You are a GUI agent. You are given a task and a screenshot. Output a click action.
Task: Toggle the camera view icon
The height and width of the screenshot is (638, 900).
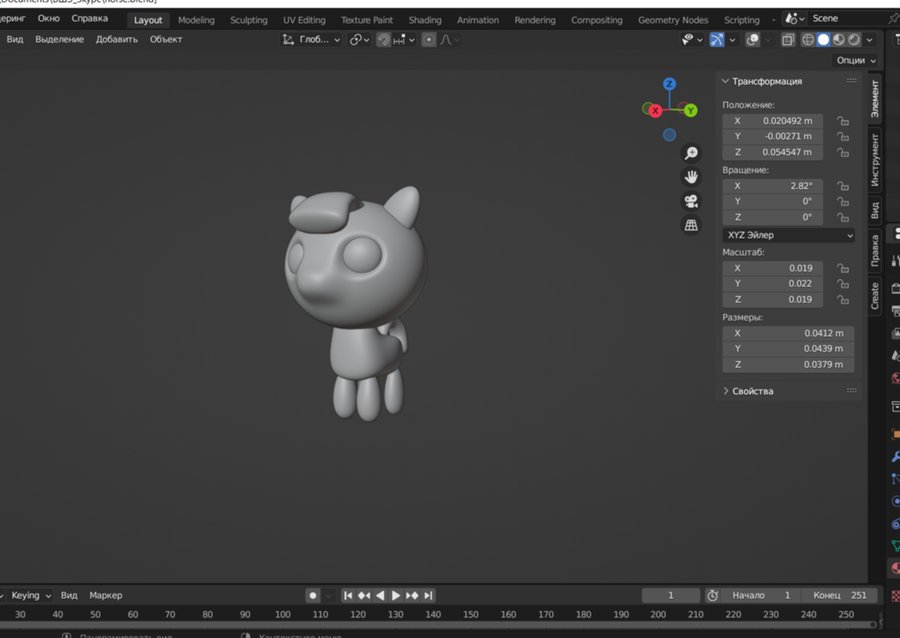click(x=691, y=201)
